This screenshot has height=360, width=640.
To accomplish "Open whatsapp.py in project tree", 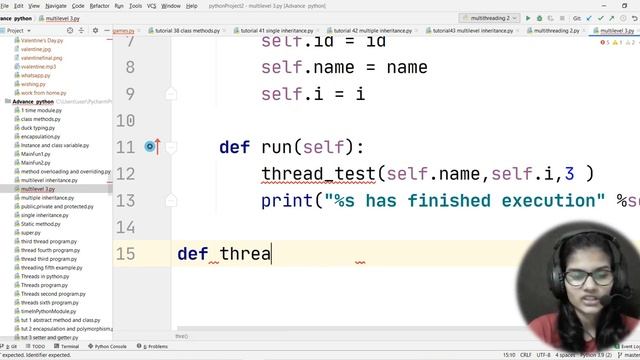I will (x=35, y=76).
